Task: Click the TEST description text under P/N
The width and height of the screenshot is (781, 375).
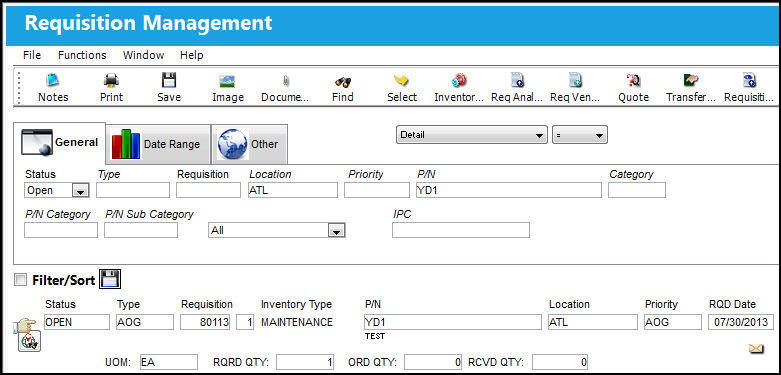Action: coord(375,336)
